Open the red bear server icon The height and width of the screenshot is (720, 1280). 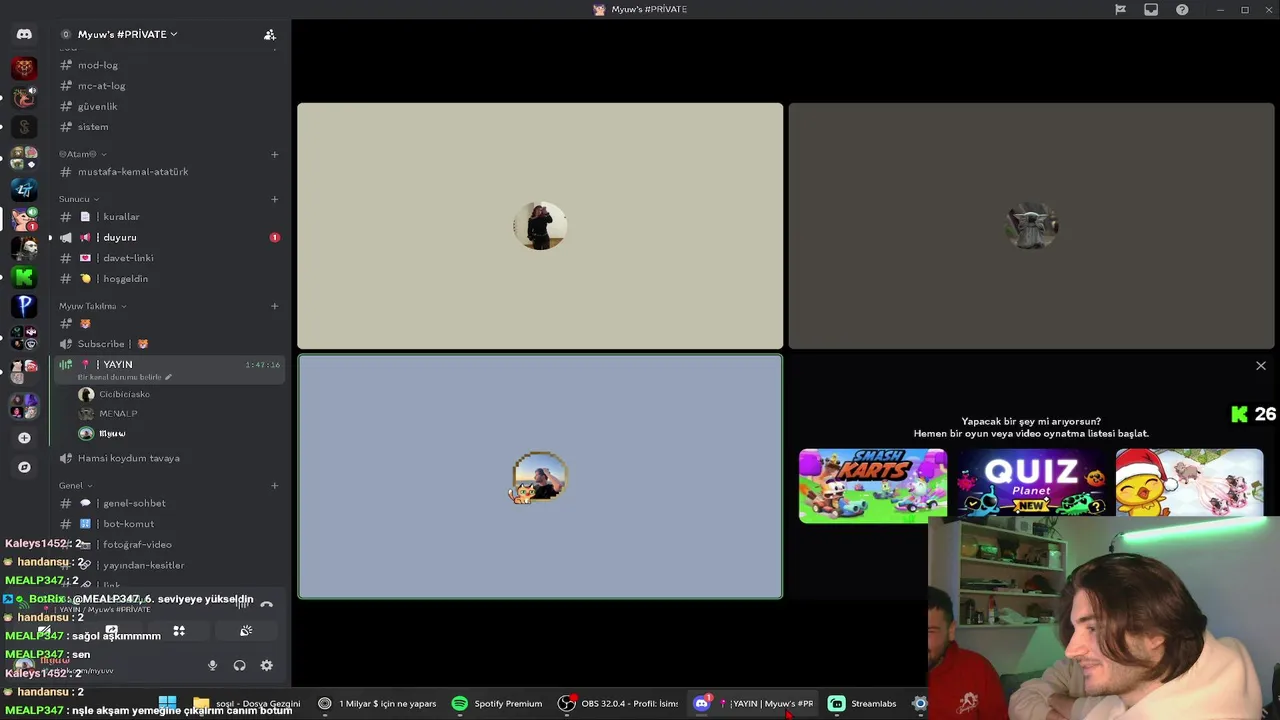pos(24,68)
